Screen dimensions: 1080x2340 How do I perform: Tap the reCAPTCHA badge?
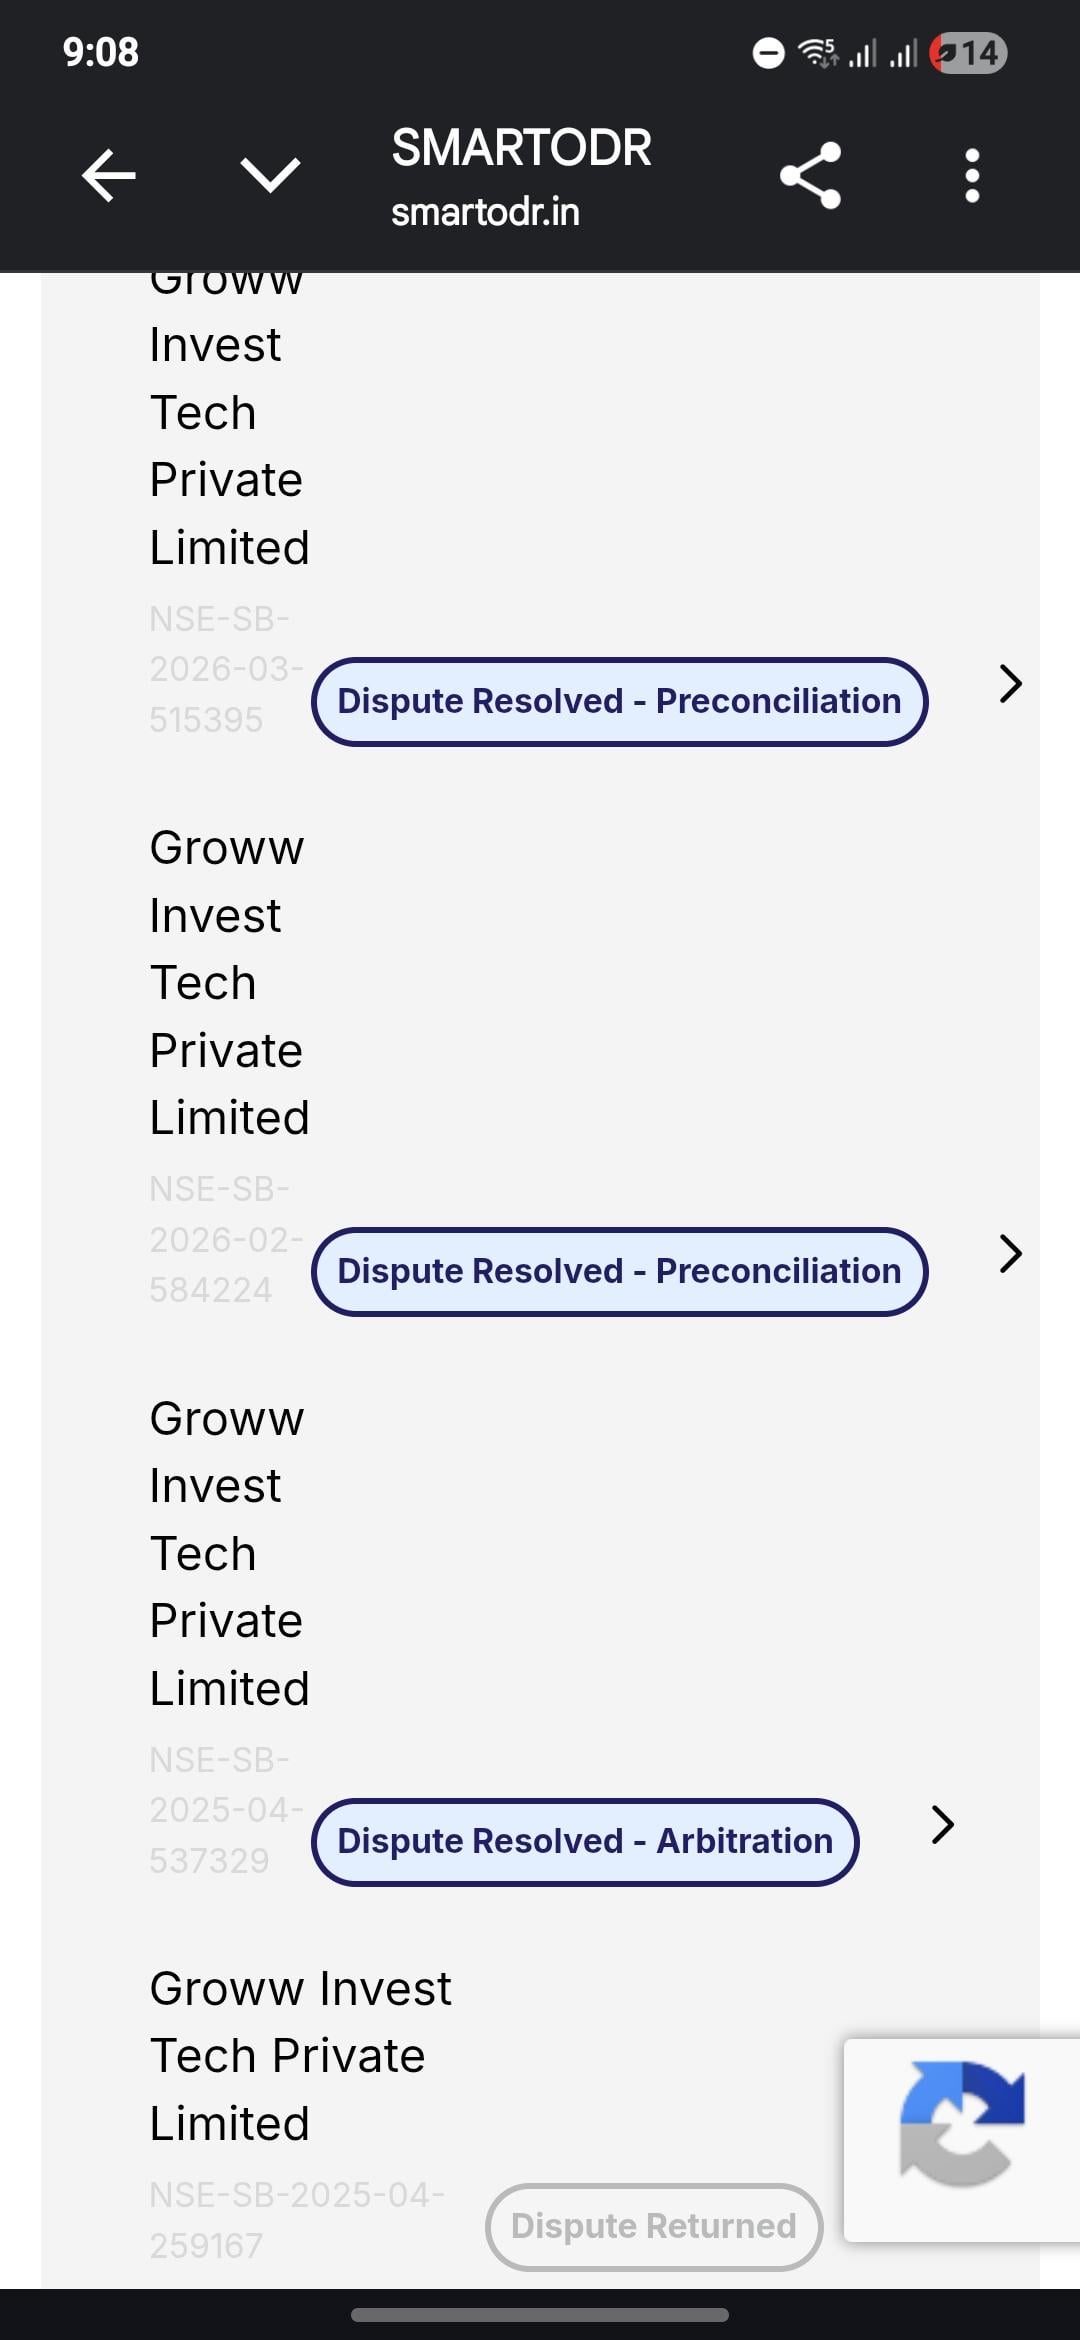pos(961,2140)
